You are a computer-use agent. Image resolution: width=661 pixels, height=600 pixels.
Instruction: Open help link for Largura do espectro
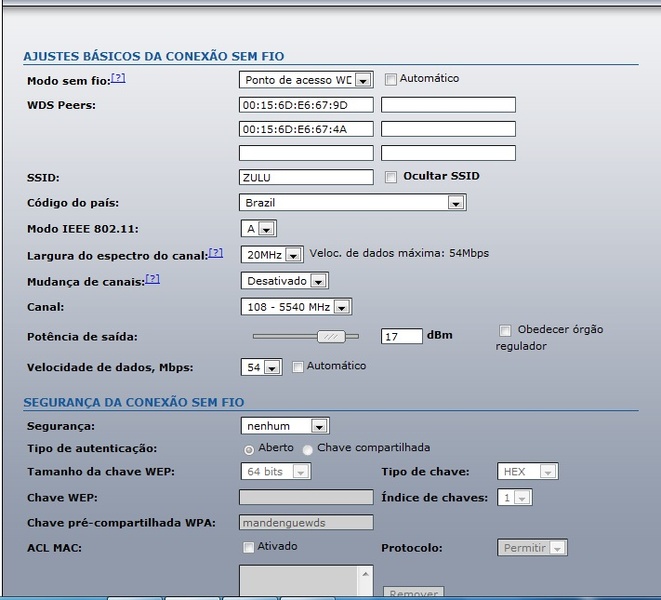(x=216, y=253)
